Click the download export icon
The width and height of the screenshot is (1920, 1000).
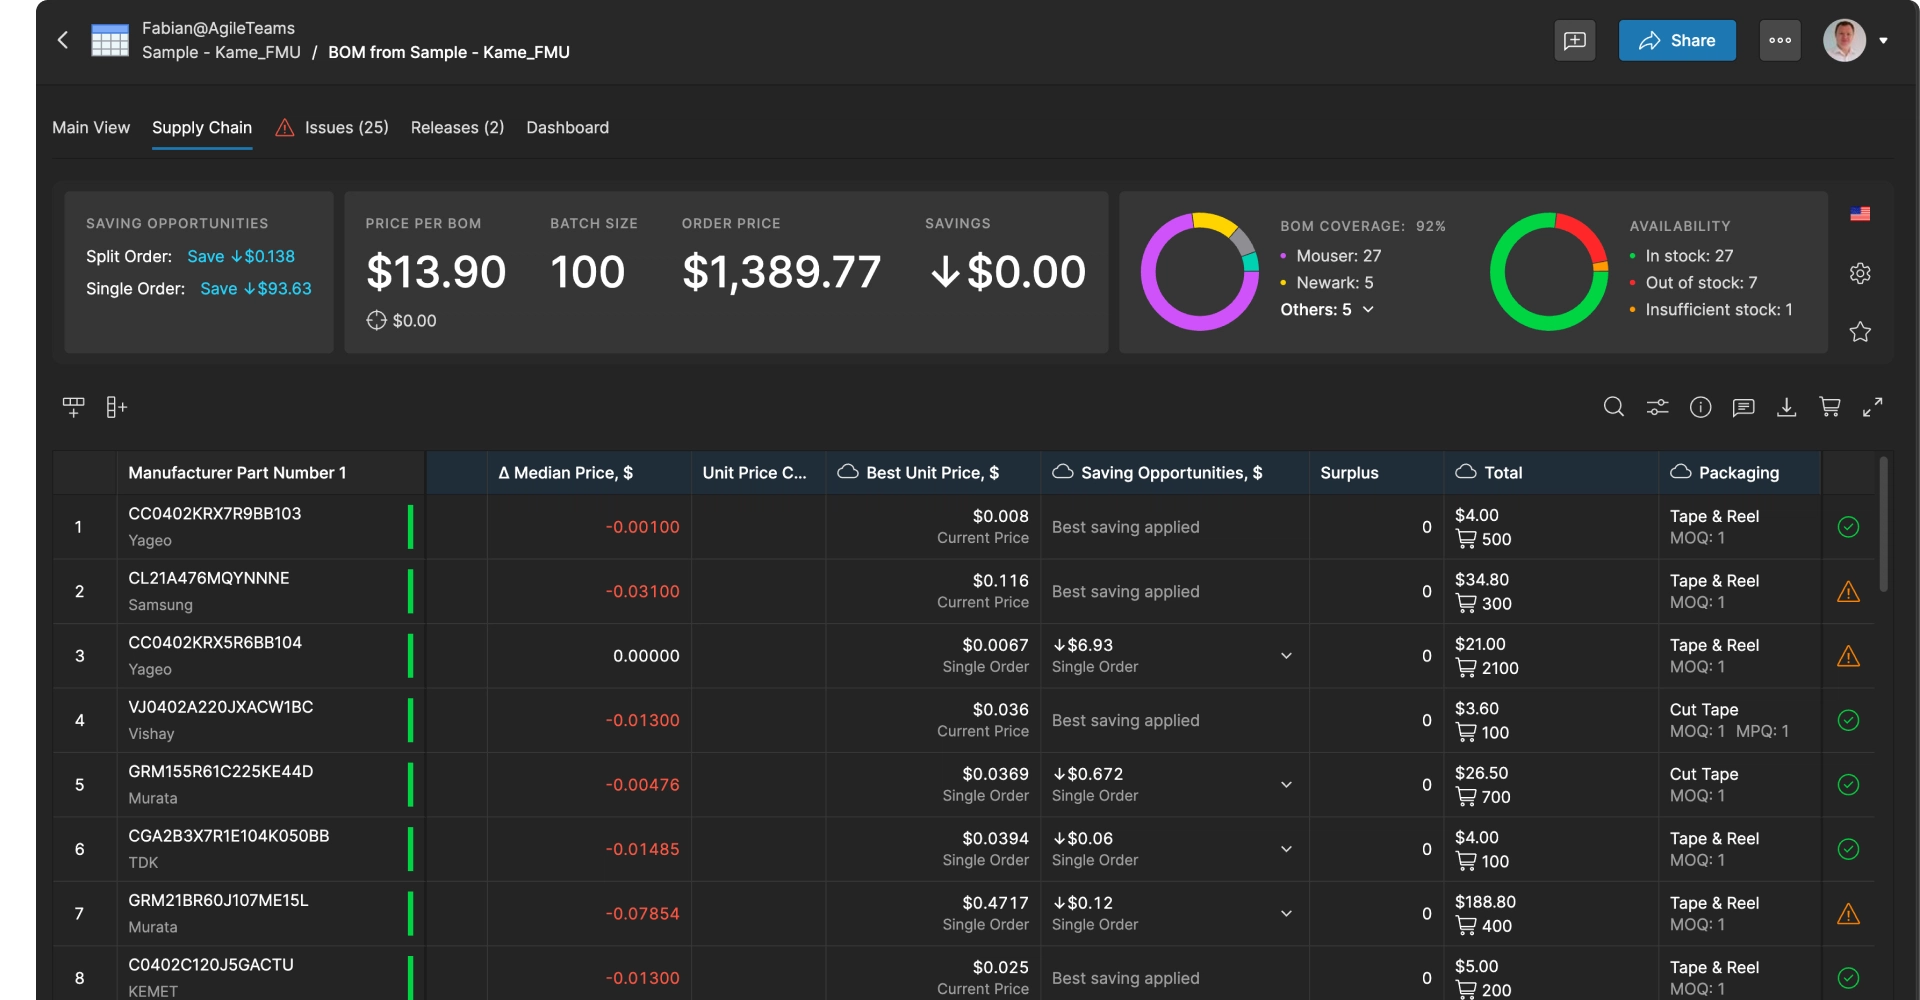coord(1787,407)
